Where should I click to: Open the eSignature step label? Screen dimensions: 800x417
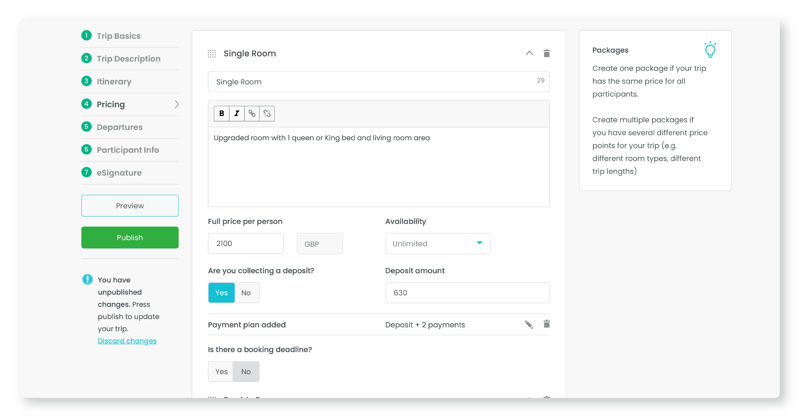tap(119, 173)
